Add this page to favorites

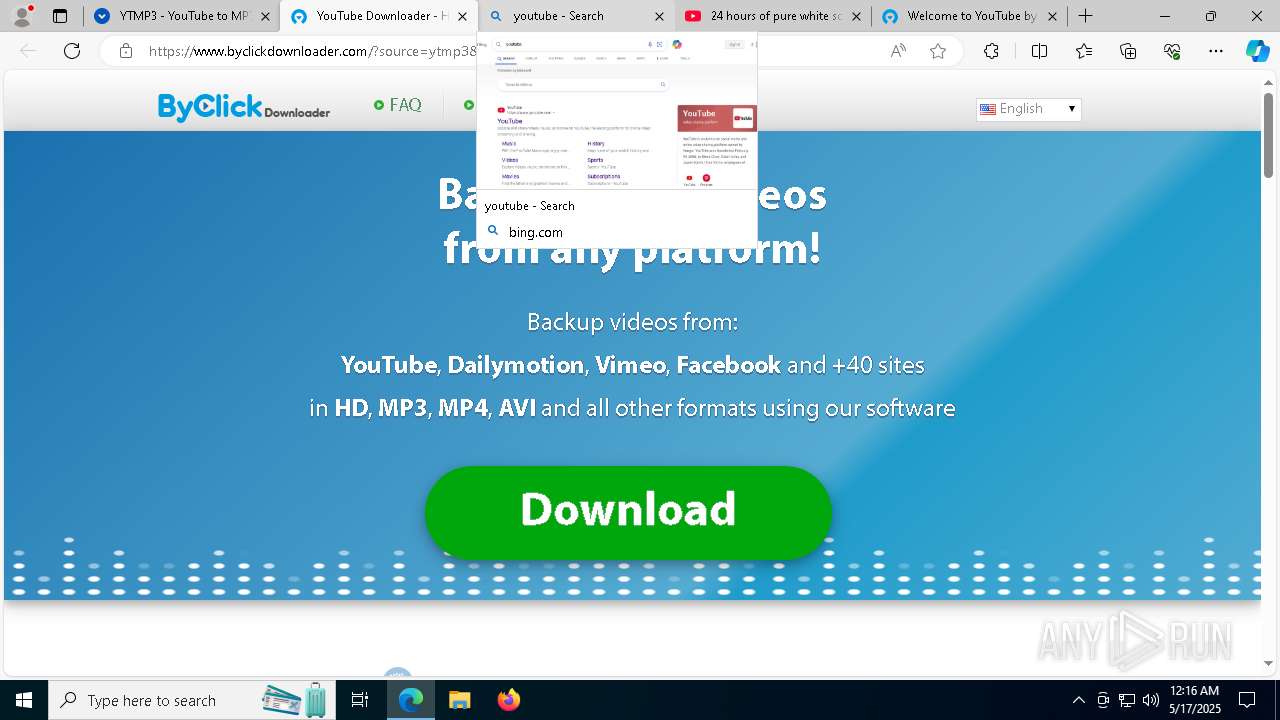click(x=938, y=51)
